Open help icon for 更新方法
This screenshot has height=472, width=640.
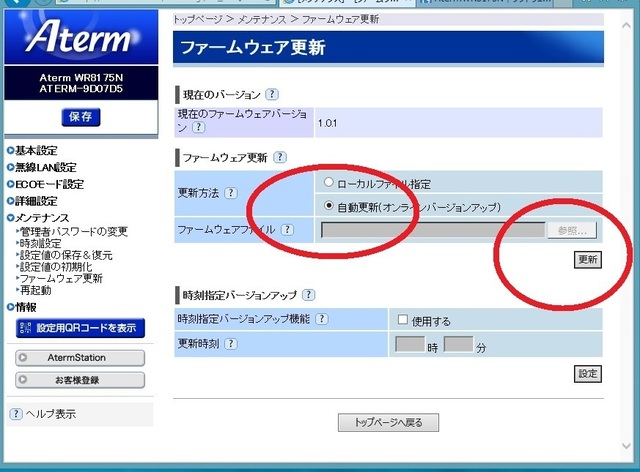231,193
